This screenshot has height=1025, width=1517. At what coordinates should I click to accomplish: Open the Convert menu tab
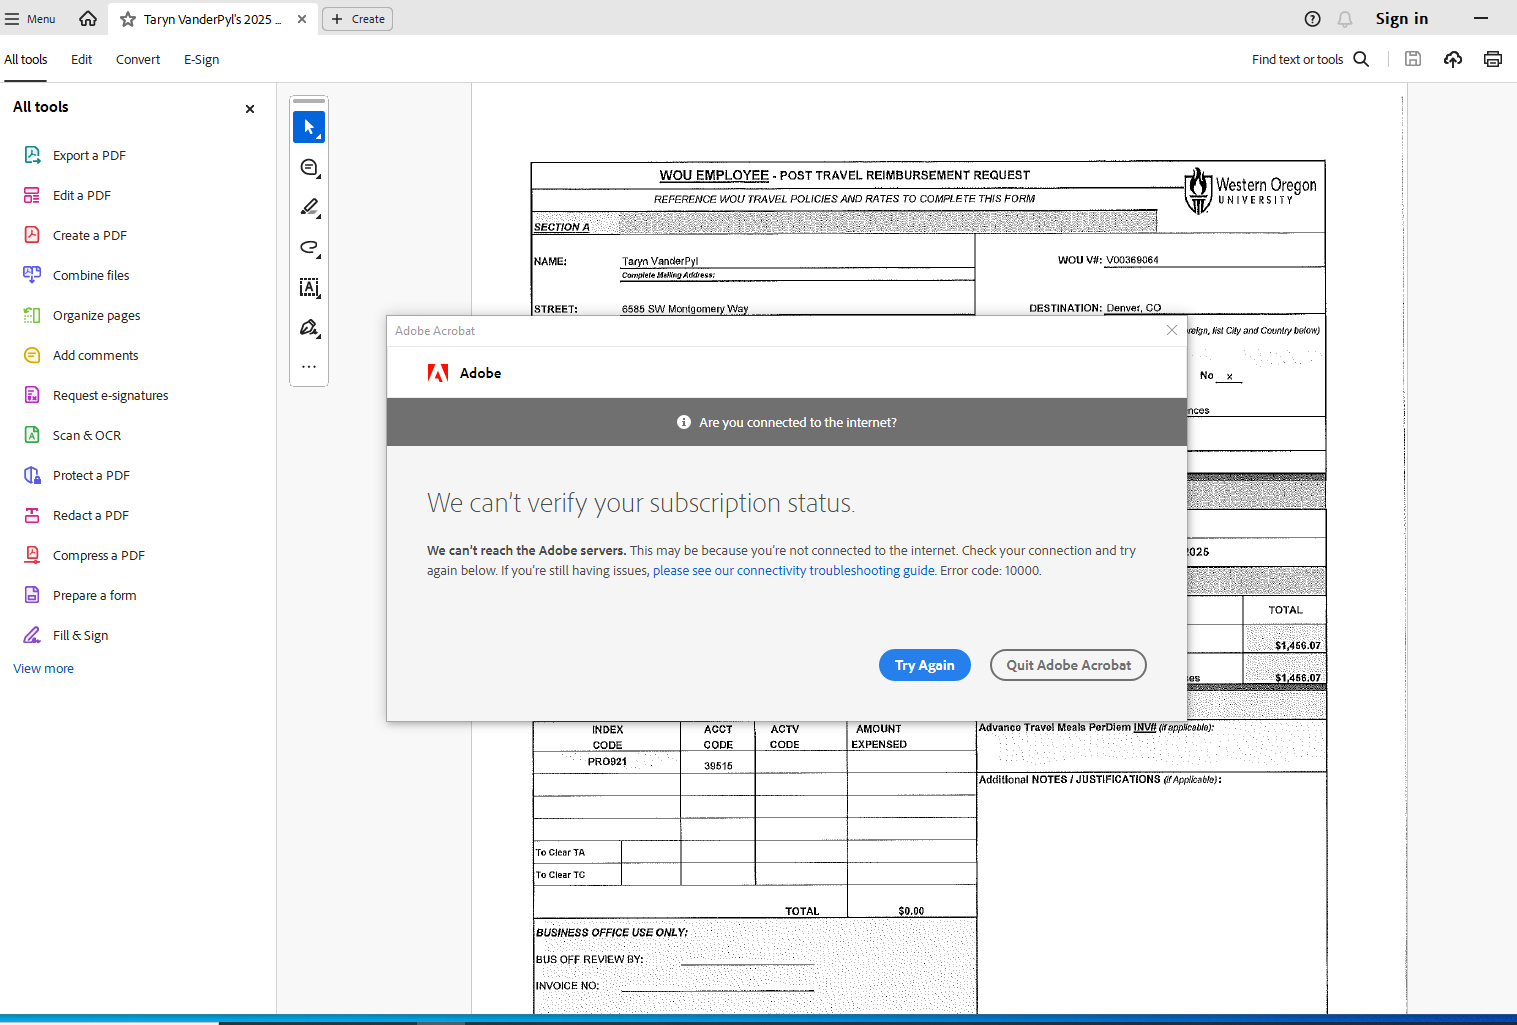click(x=138, y=60)
